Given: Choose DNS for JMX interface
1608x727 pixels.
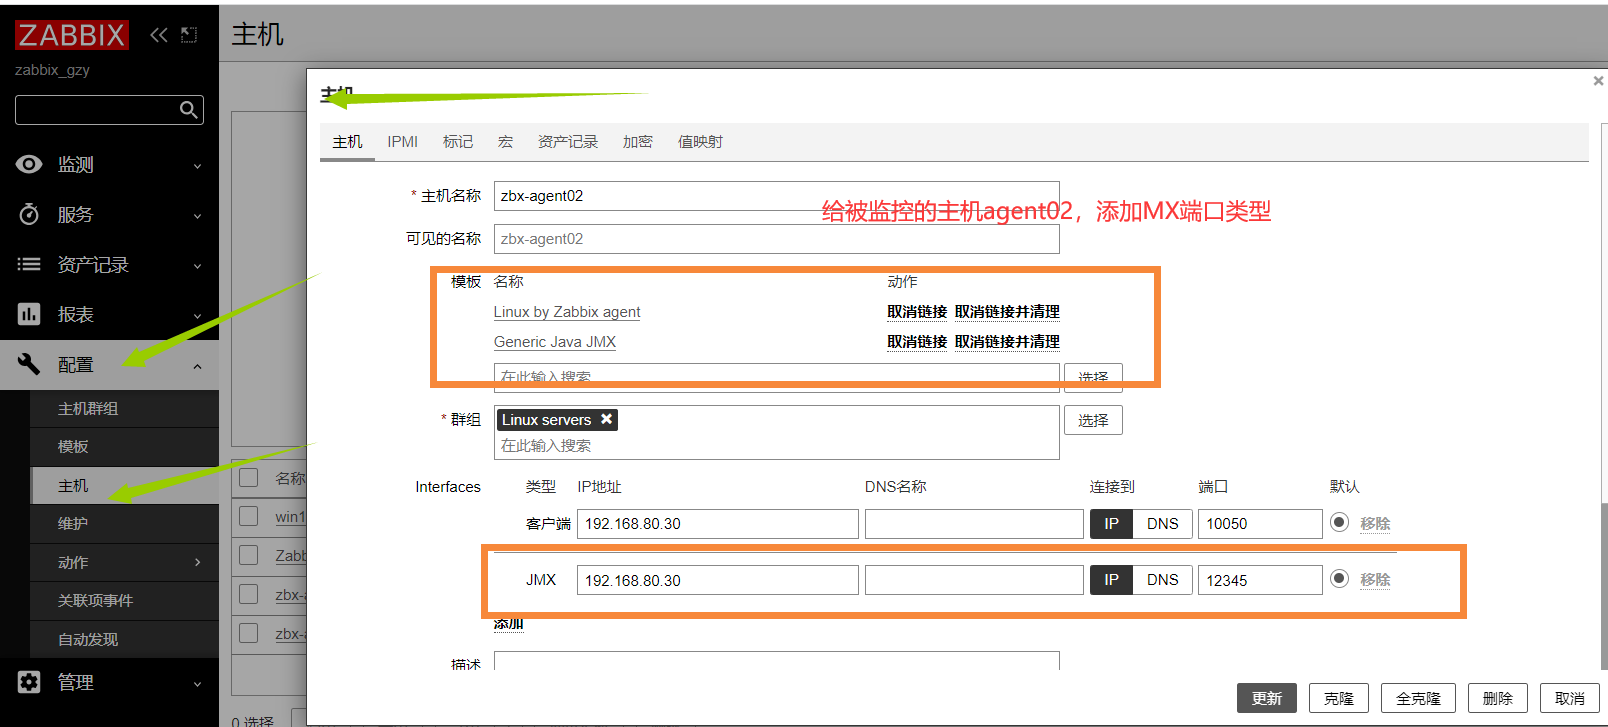Looking at the screenshot, I should (x=1163, y=580).
